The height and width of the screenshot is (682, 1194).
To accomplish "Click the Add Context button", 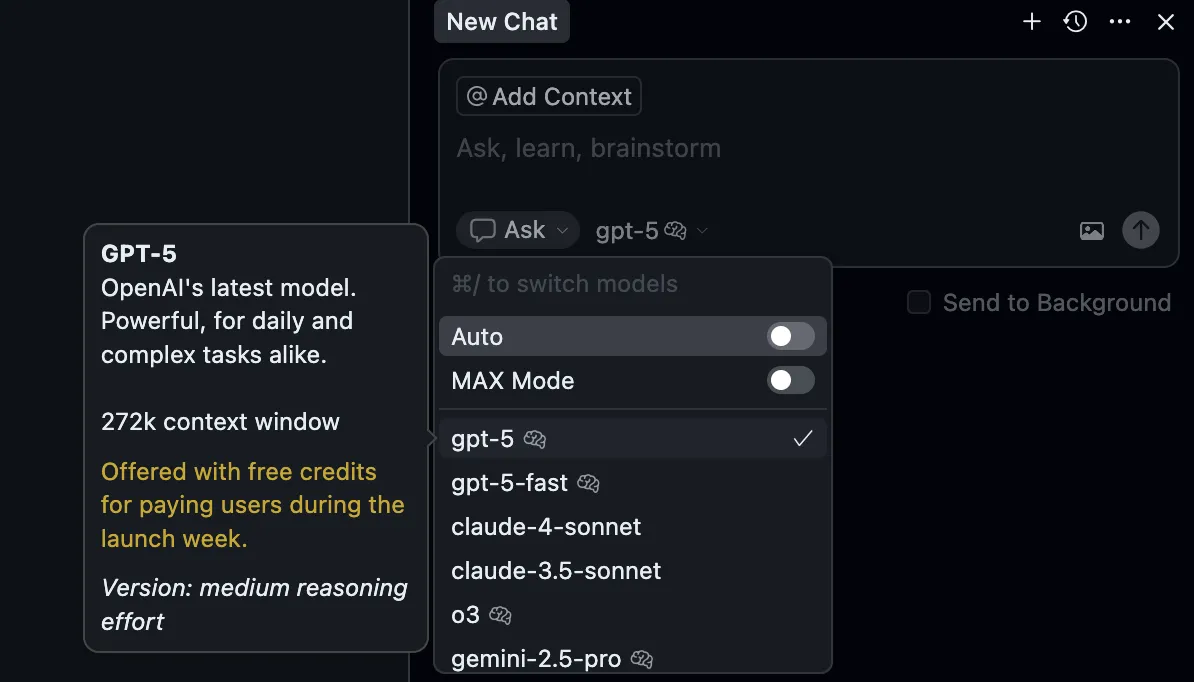I will (x=549, y=97).
